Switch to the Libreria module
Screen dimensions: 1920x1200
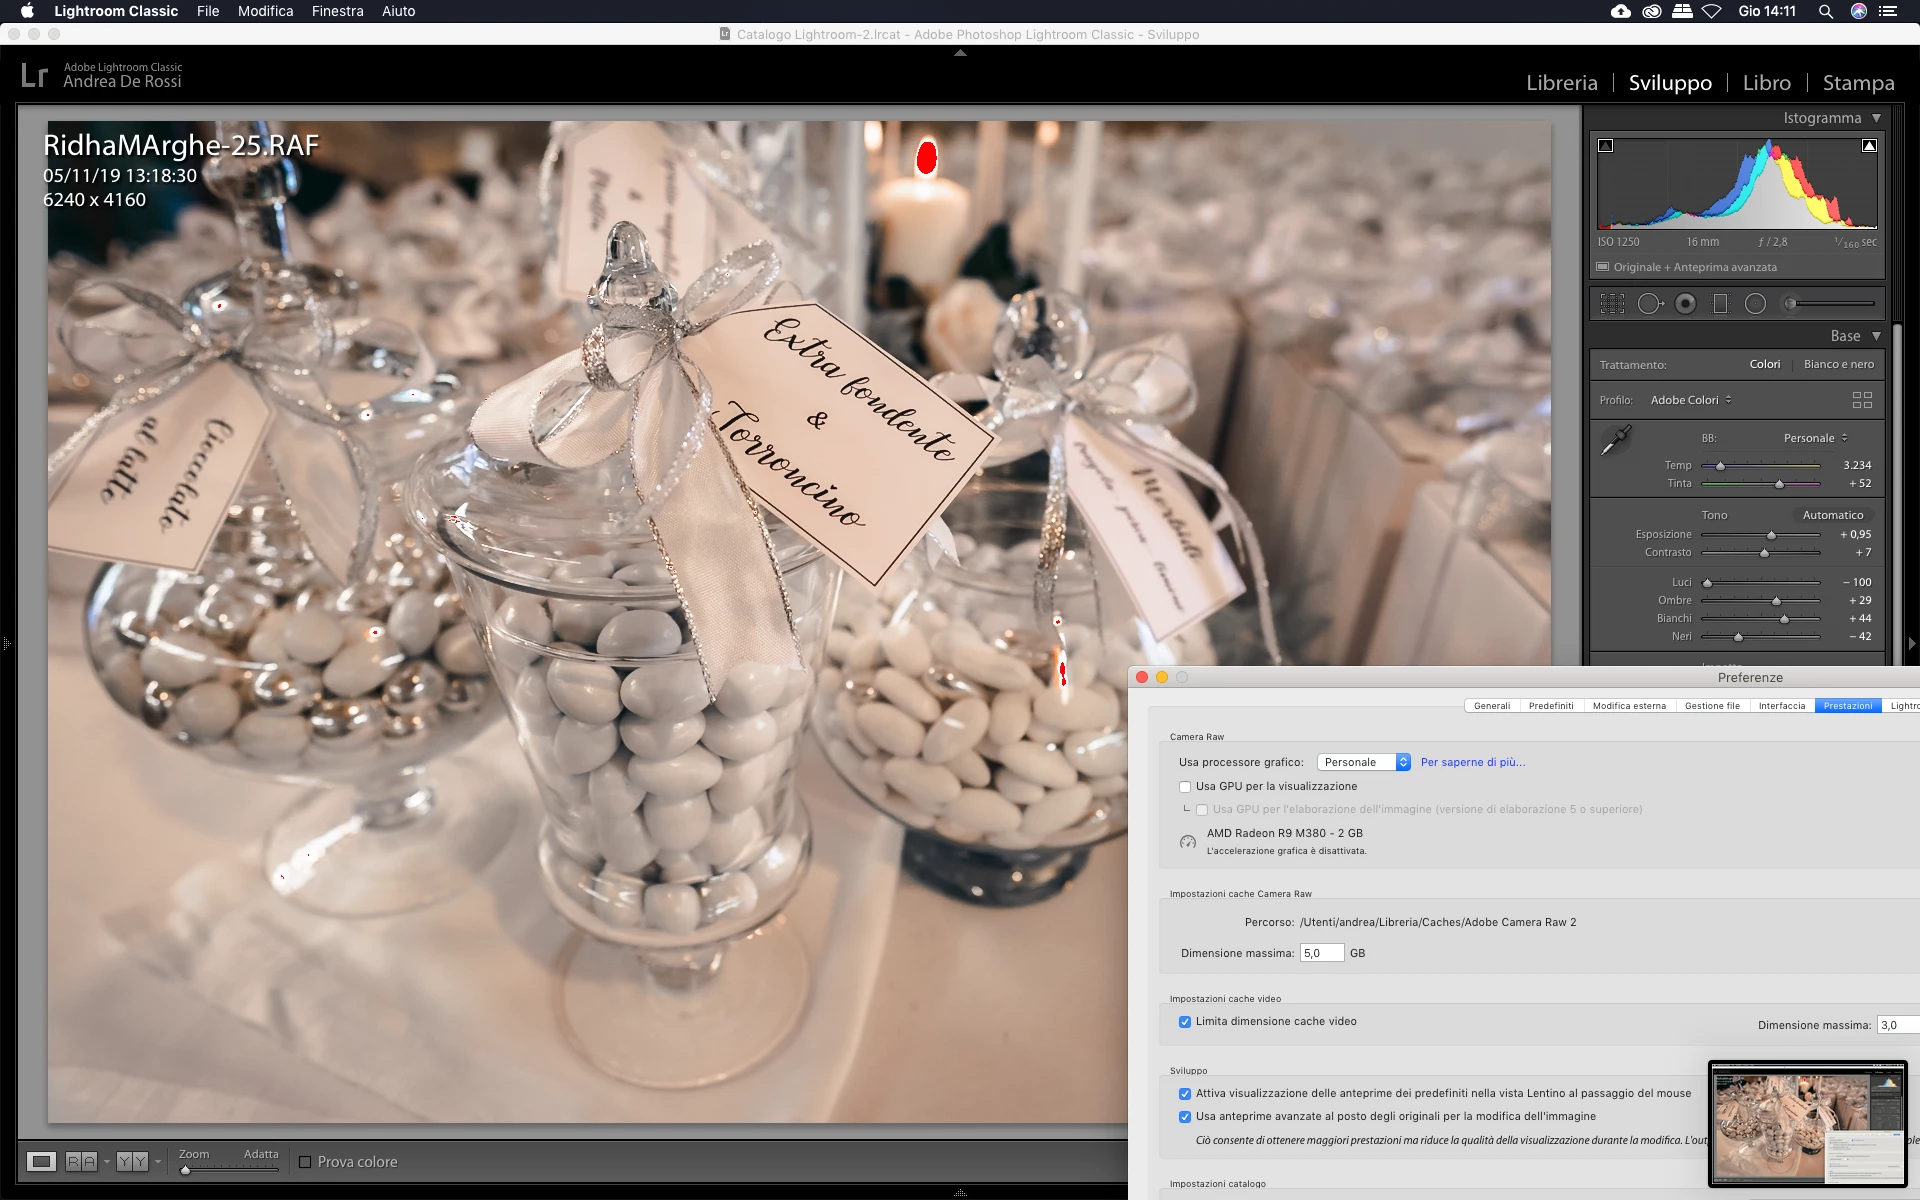pyautogui.click(x=1561, y=83)
